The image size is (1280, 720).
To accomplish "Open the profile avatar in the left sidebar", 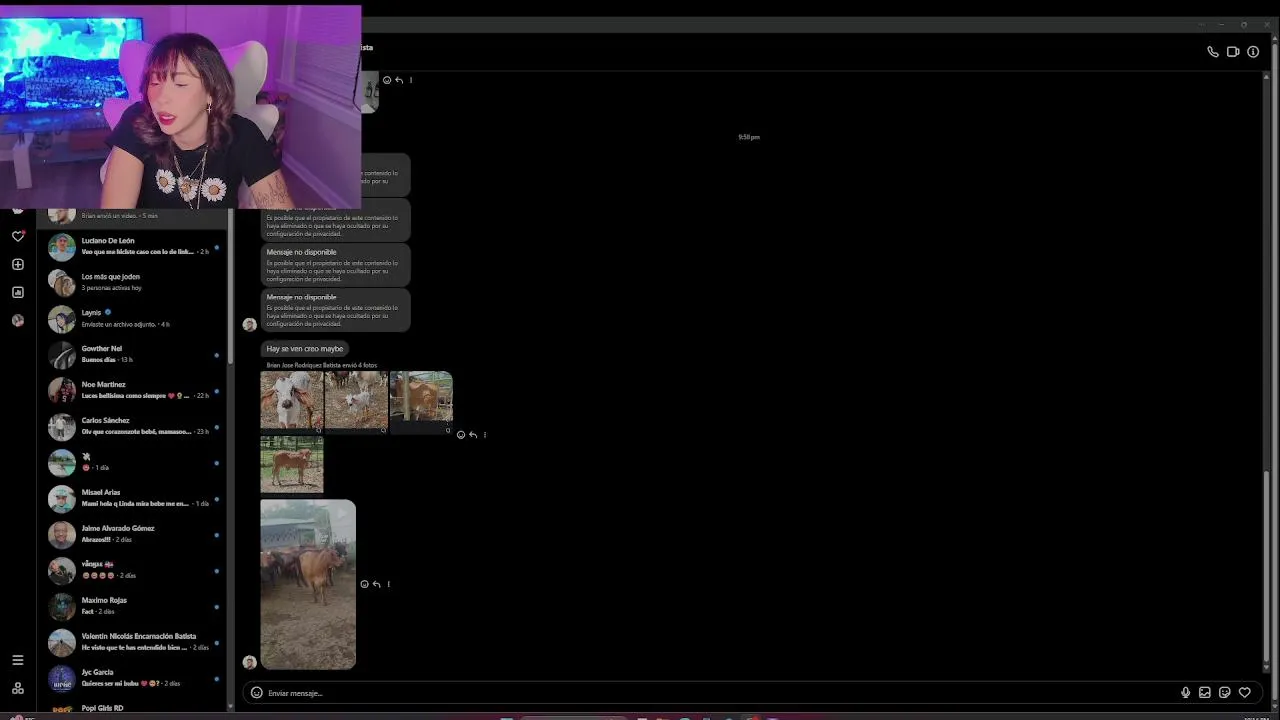I will (18, 320).
